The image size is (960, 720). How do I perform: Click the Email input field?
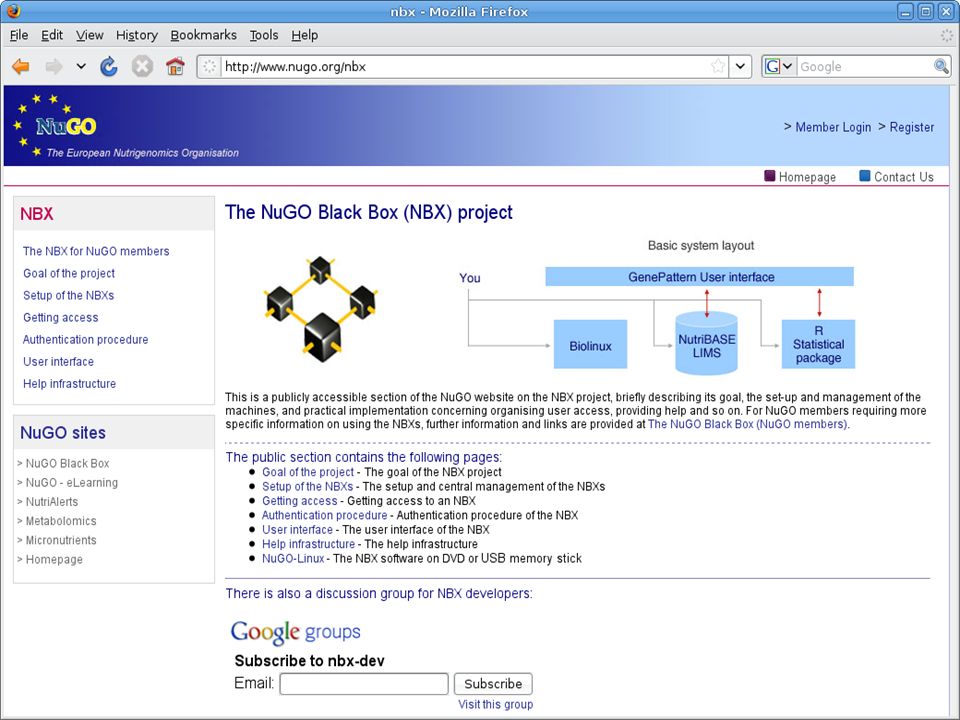pos(364,684)
